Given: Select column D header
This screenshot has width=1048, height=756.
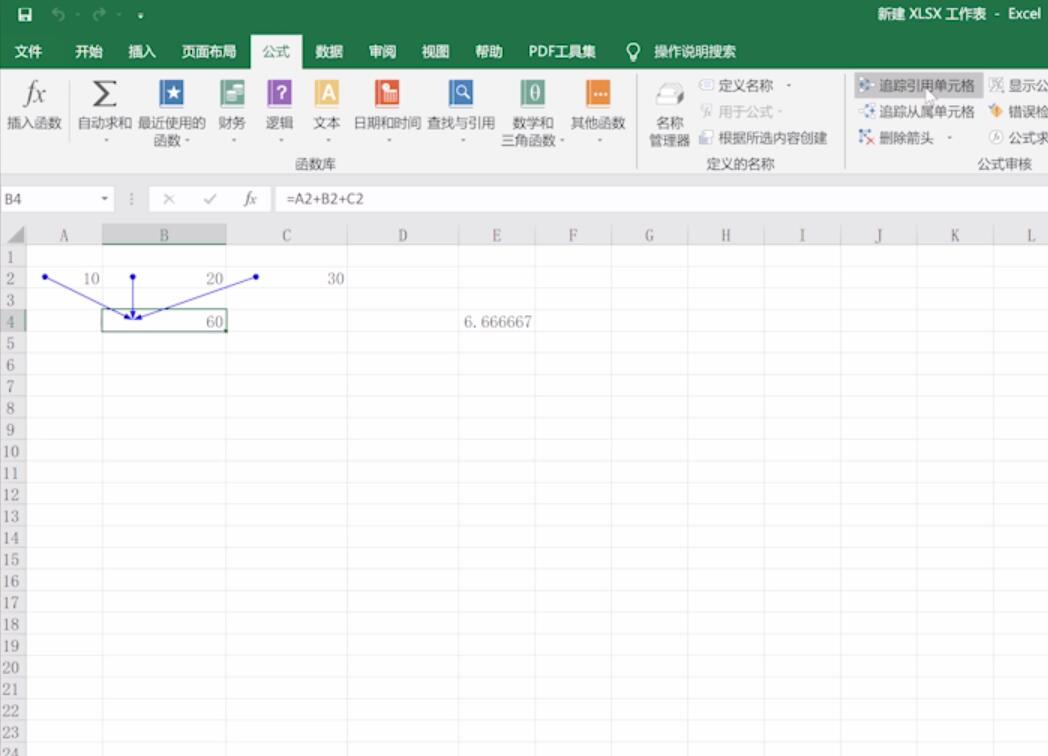Looking at the screenshot, I should pos(402,235).
